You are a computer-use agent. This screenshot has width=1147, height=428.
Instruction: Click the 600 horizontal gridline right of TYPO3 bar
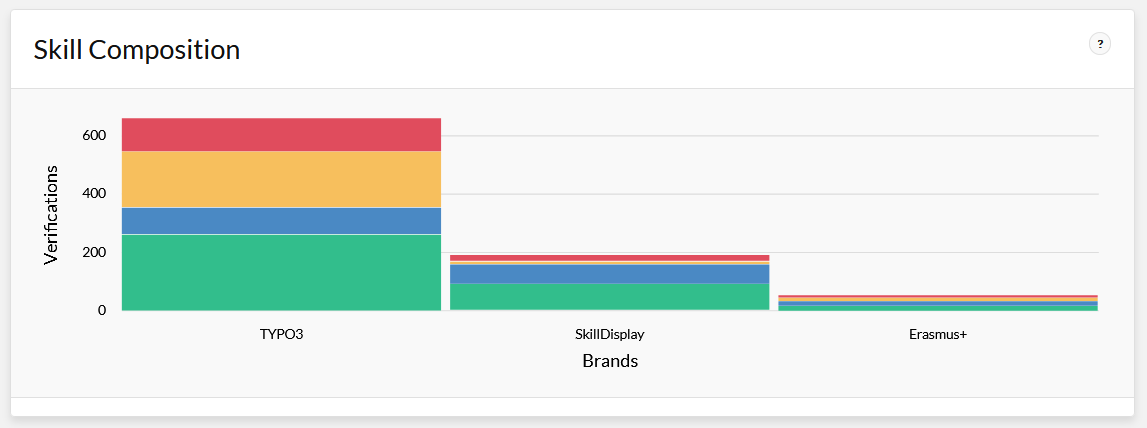coord(770,135)
